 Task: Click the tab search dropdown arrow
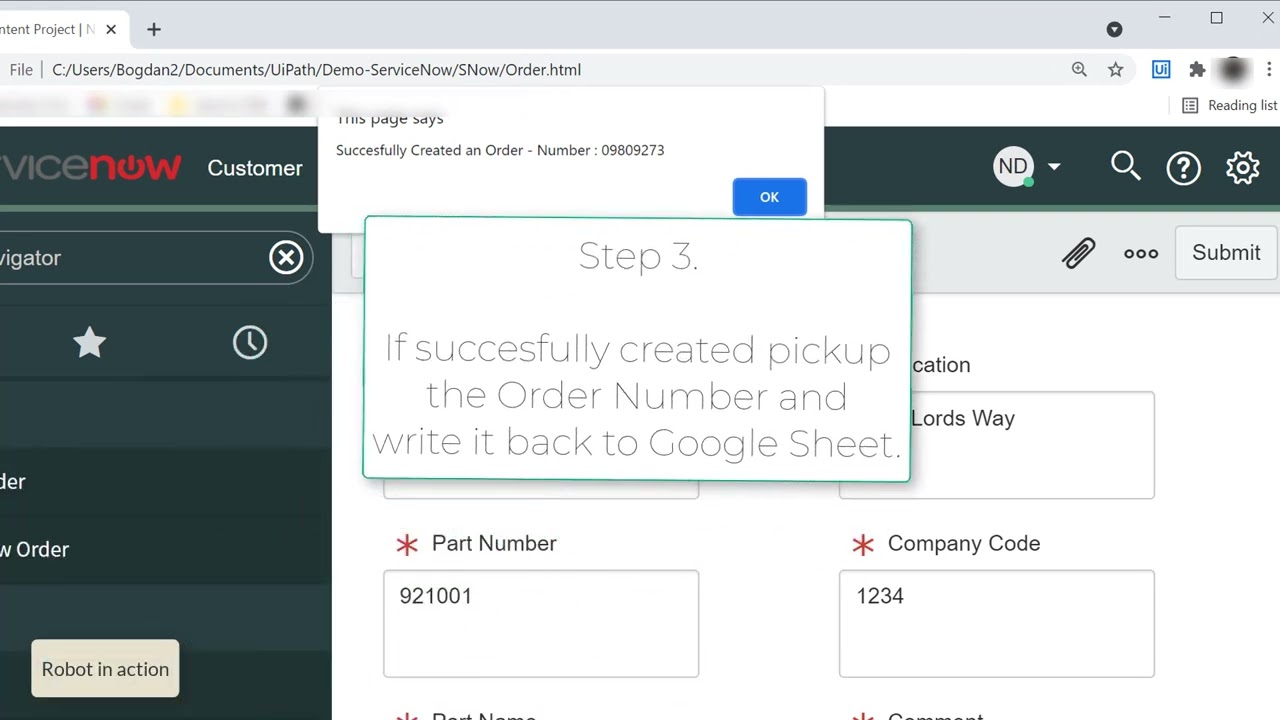tap(1115, 29)
